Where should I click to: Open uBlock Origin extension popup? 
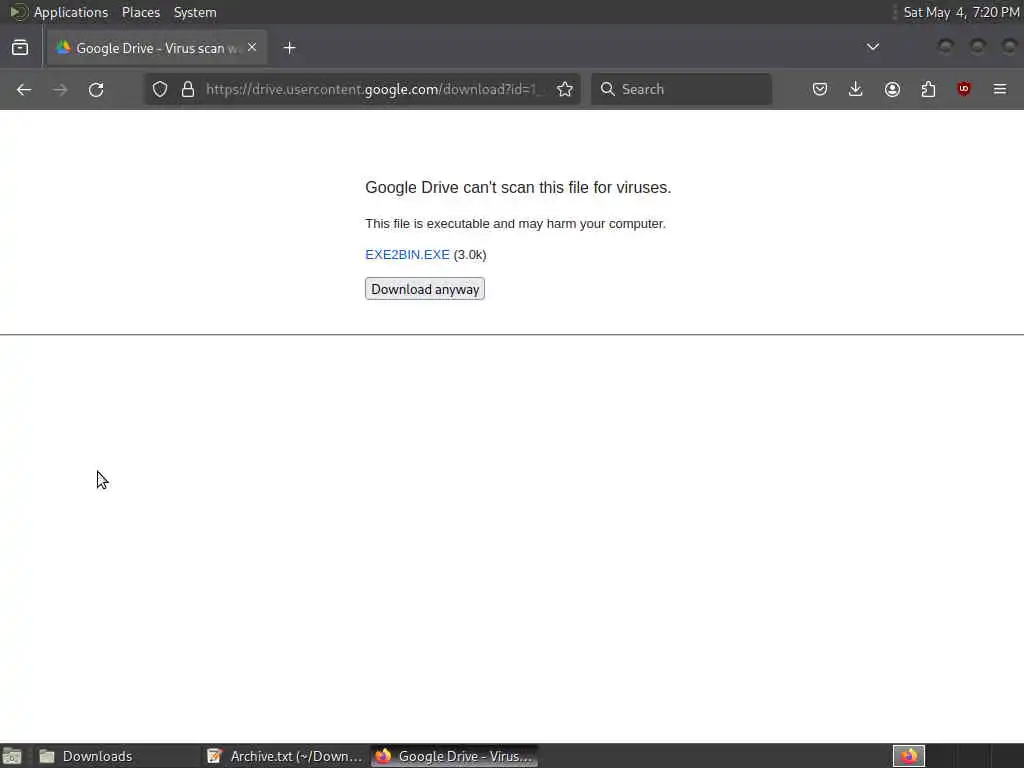[964, 89]
